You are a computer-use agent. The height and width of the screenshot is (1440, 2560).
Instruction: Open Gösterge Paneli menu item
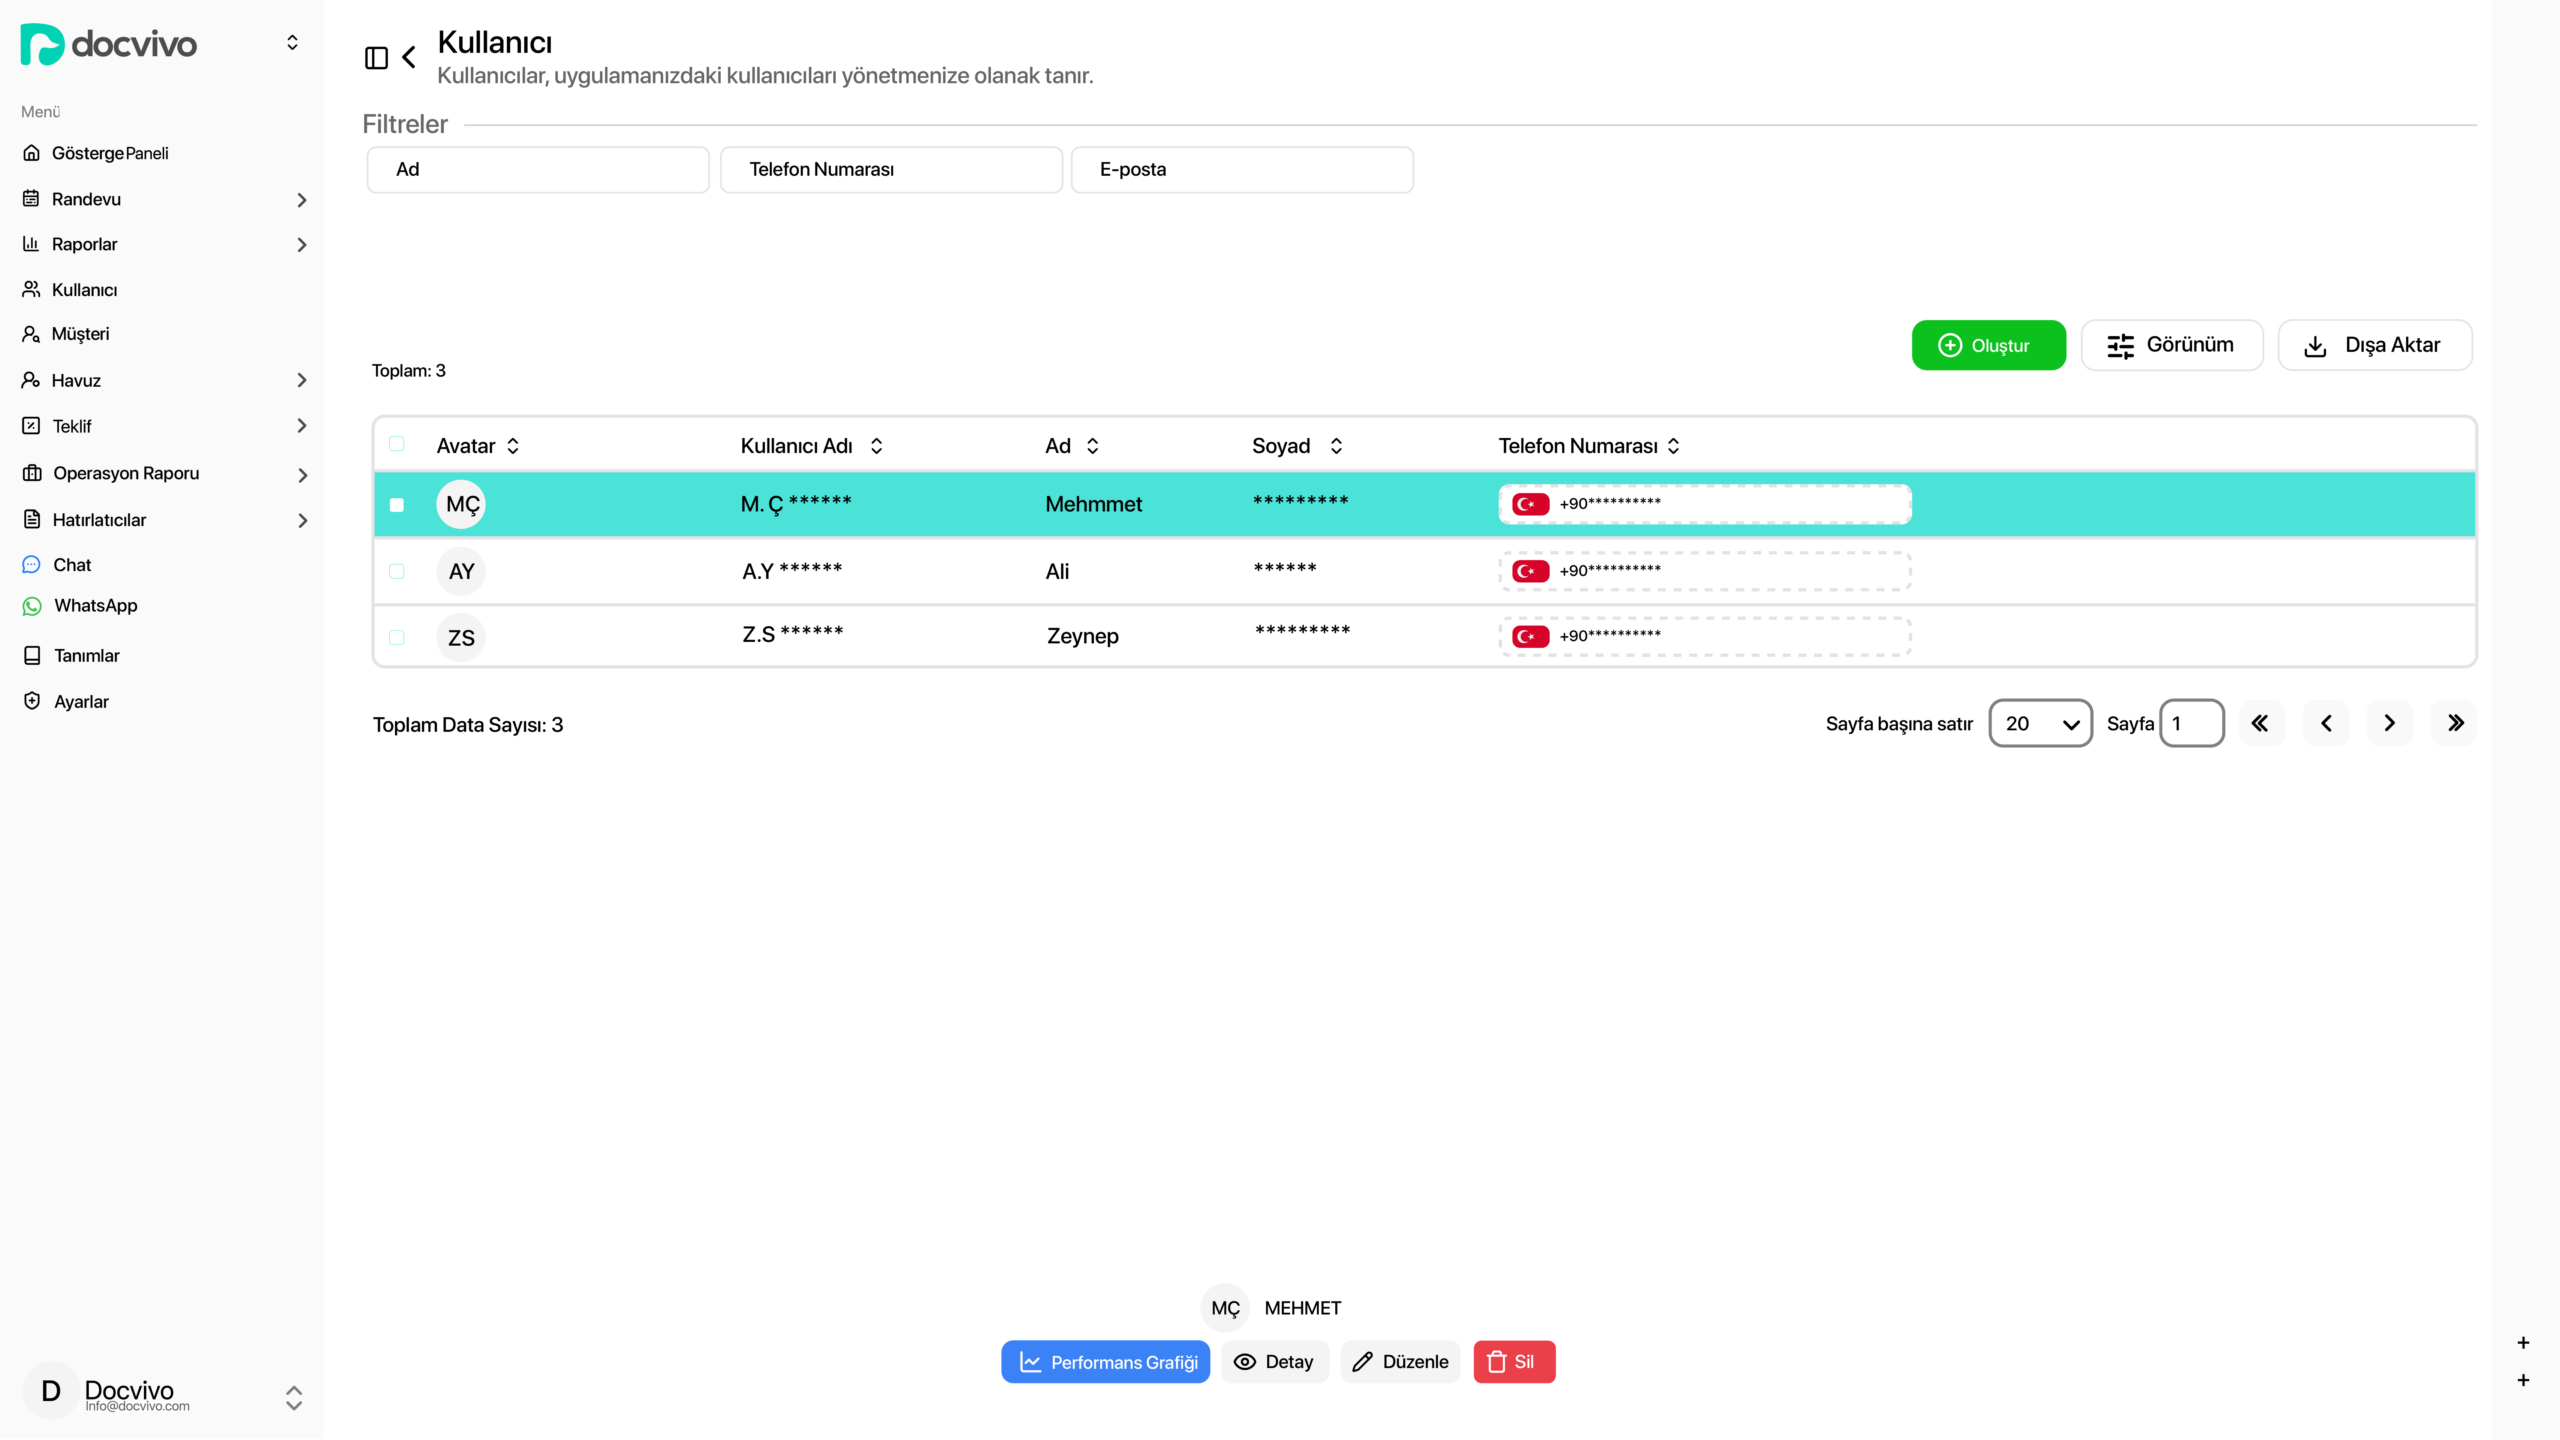tap(110, 153)
